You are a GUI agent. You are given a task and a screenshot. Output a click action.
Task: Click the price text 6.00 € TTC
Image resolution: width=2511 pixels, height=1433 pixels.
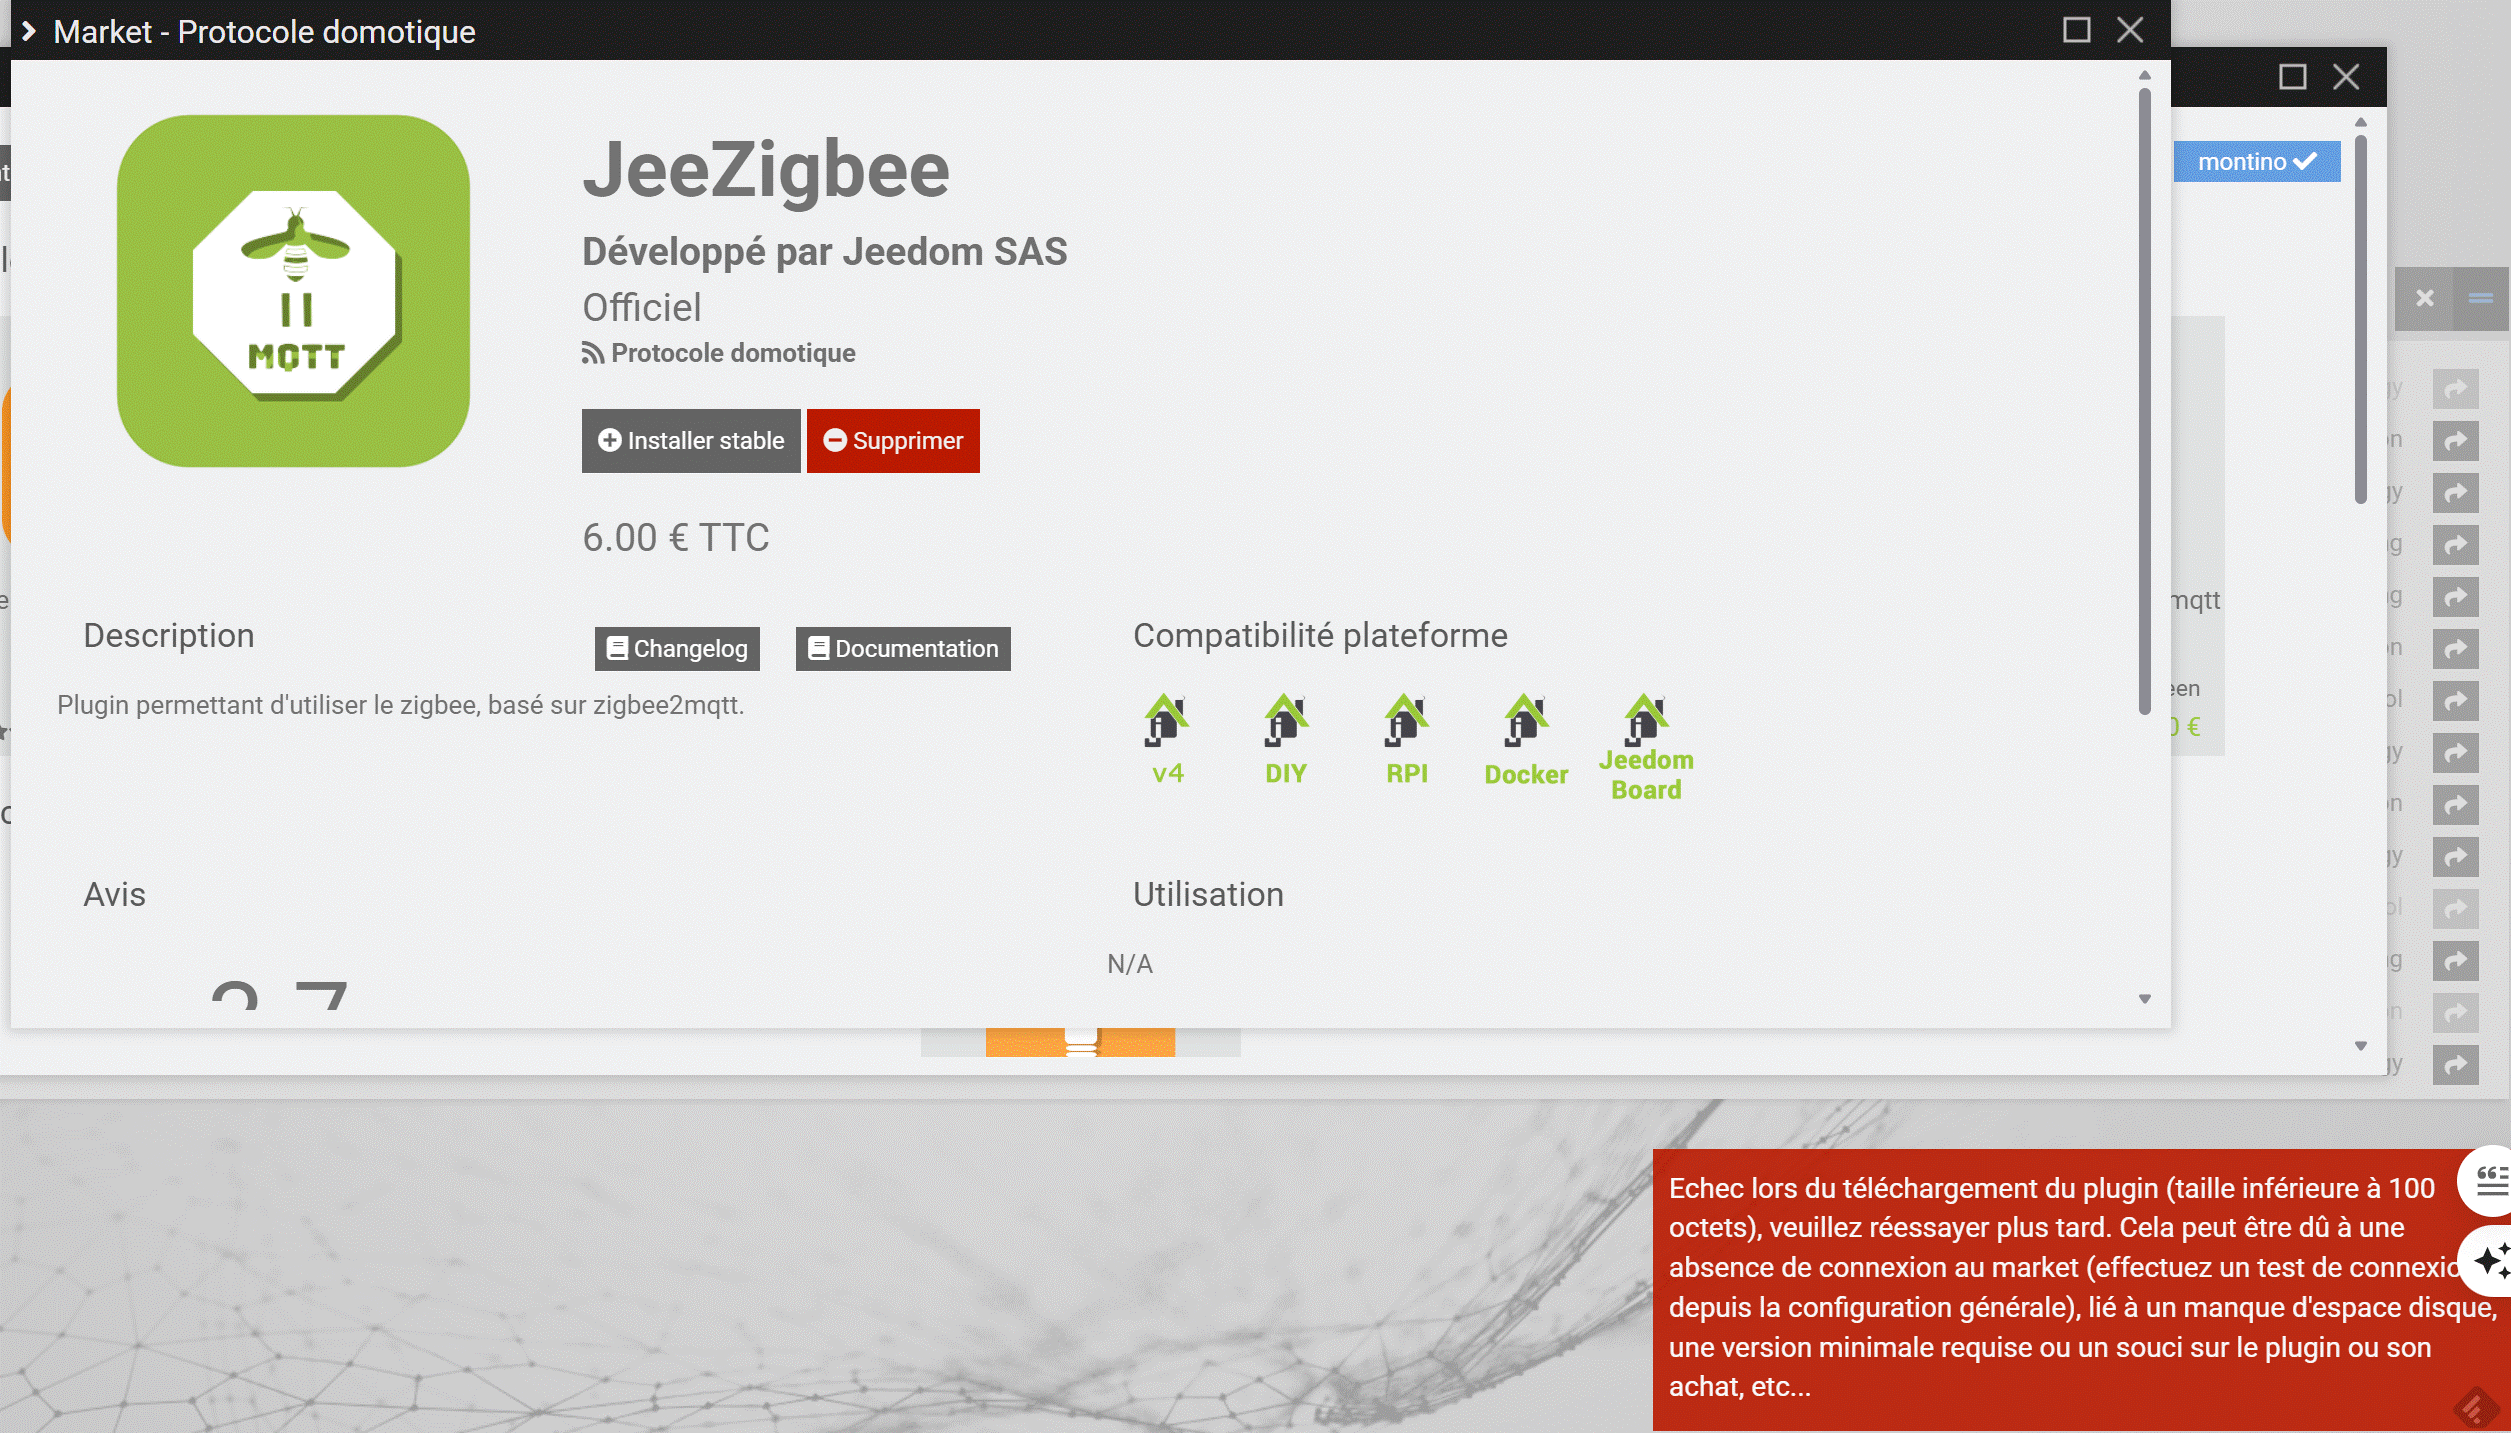[x=676, y=538]
